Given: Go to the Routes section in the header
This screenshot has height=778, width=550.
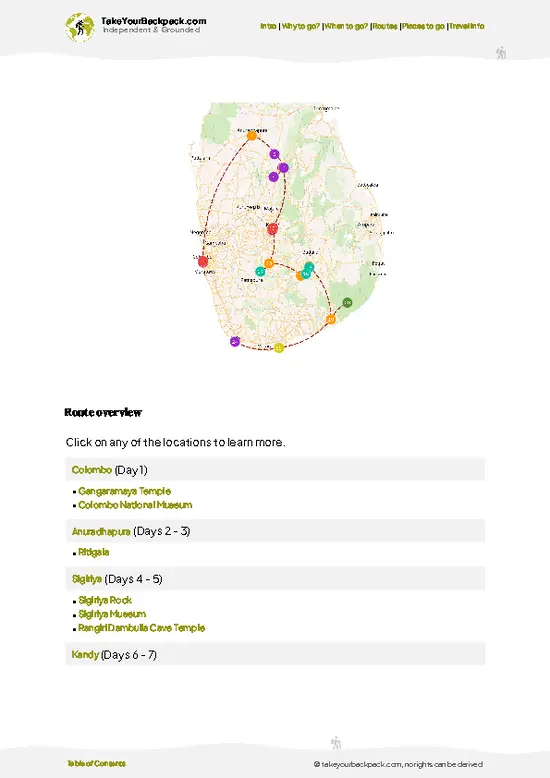Looking at the screenshot, I should [385, 26].
